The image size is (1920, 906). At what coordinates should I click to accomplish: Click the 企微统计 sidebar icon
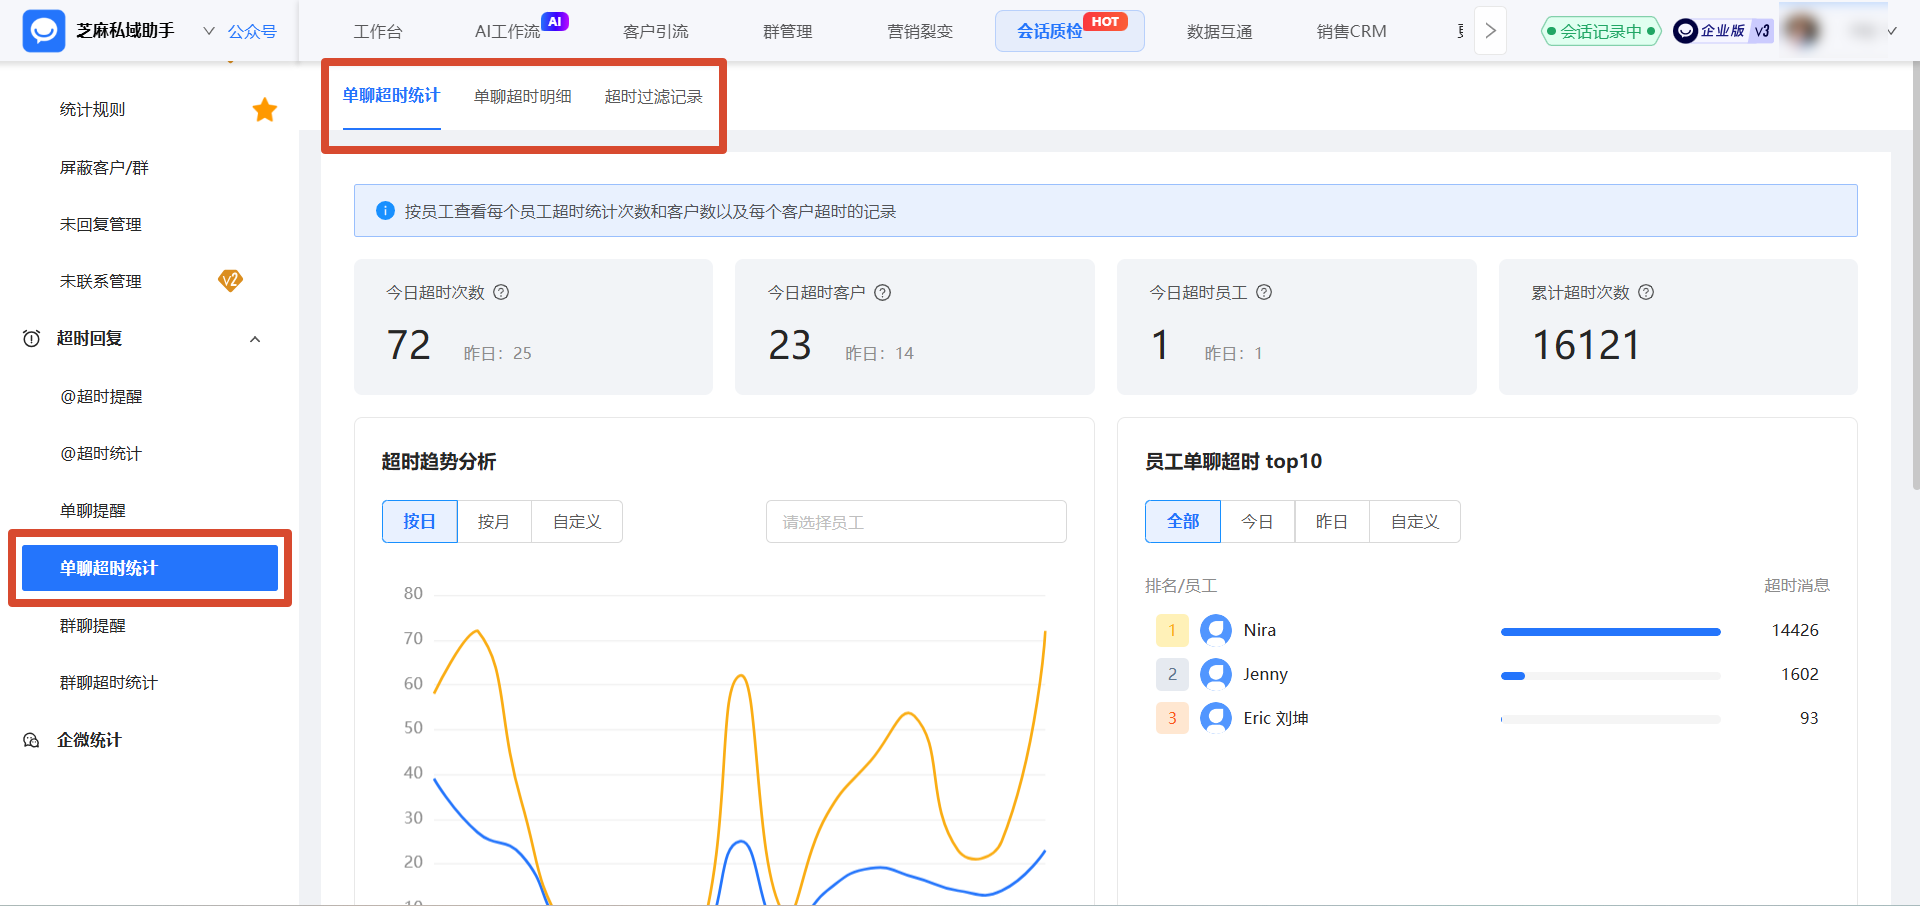pyautogui.click(x=32, y=740)
